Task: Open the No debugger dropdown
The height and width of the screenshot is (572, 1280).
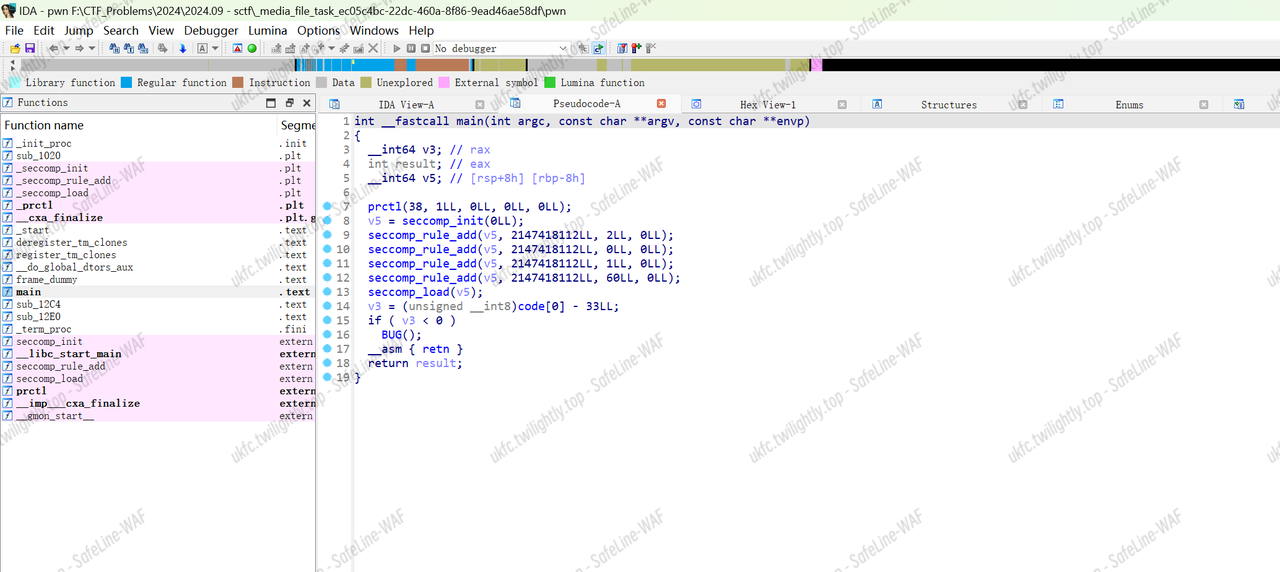Action: (562, 48)
